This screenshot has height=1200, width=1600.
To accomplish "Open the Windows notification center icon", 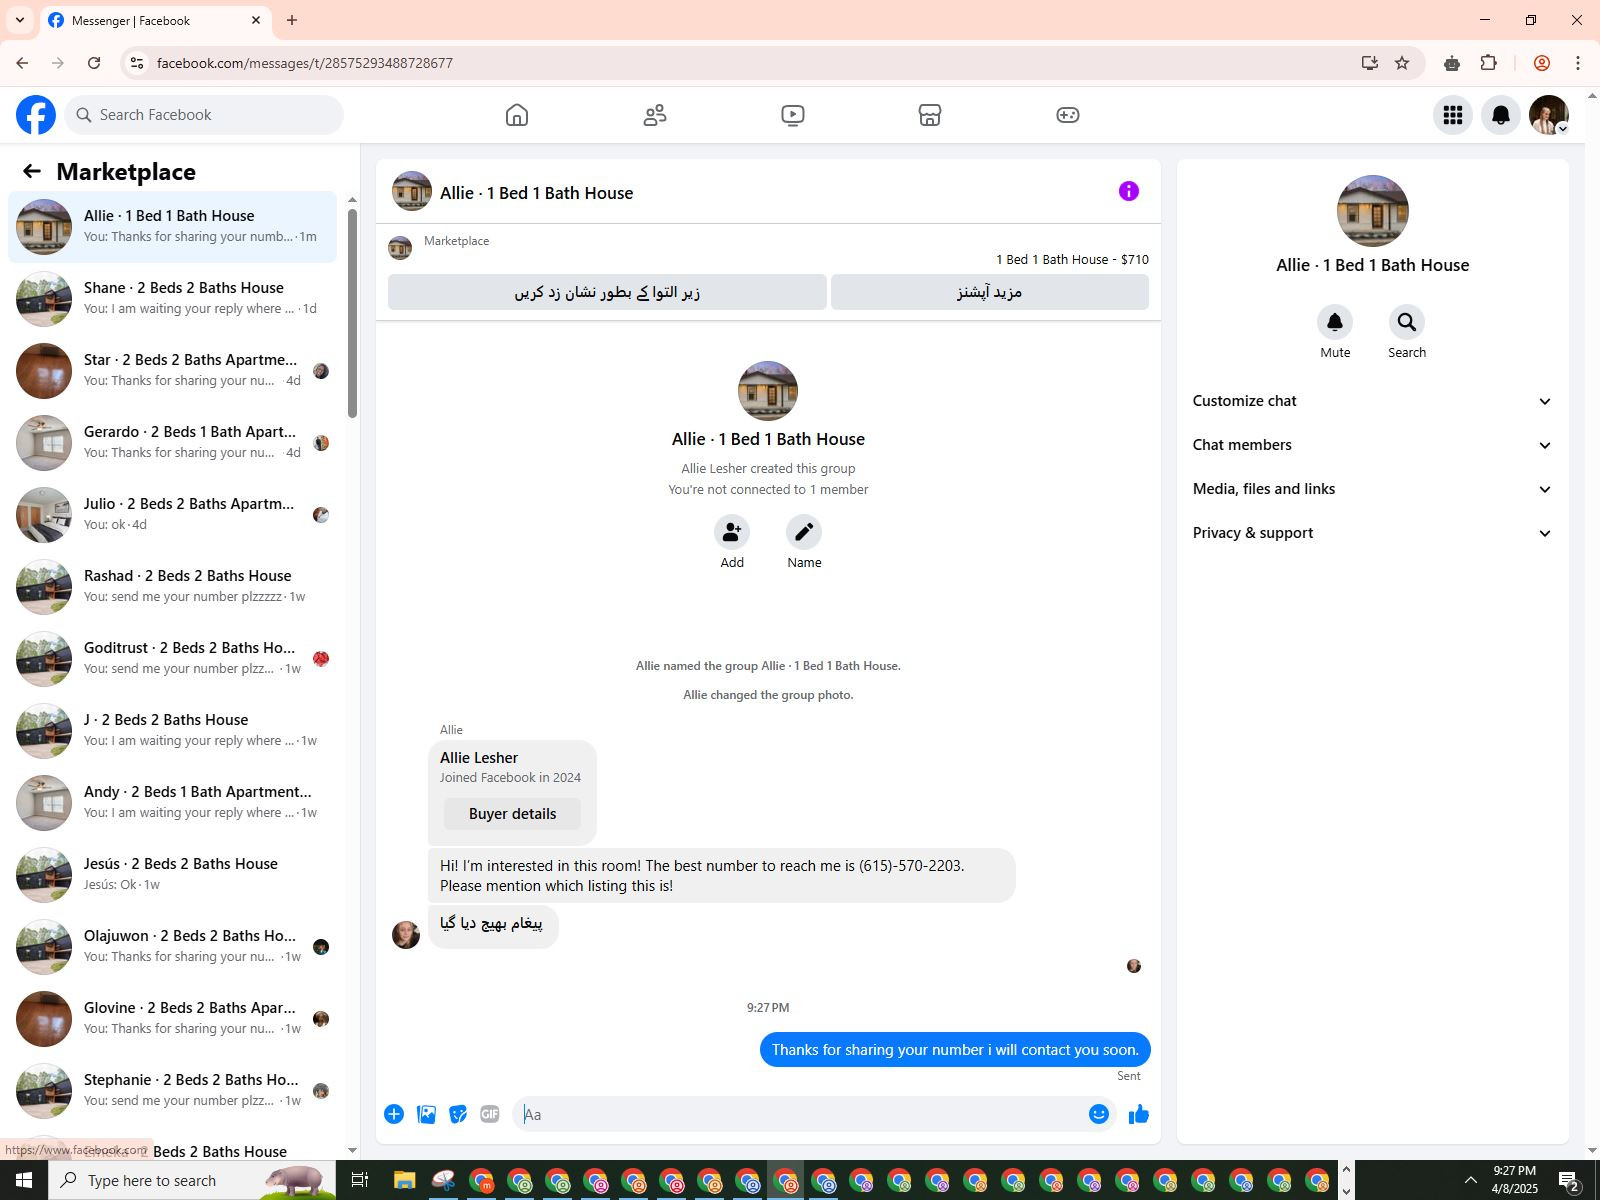I will (x=1570, y=1181).
